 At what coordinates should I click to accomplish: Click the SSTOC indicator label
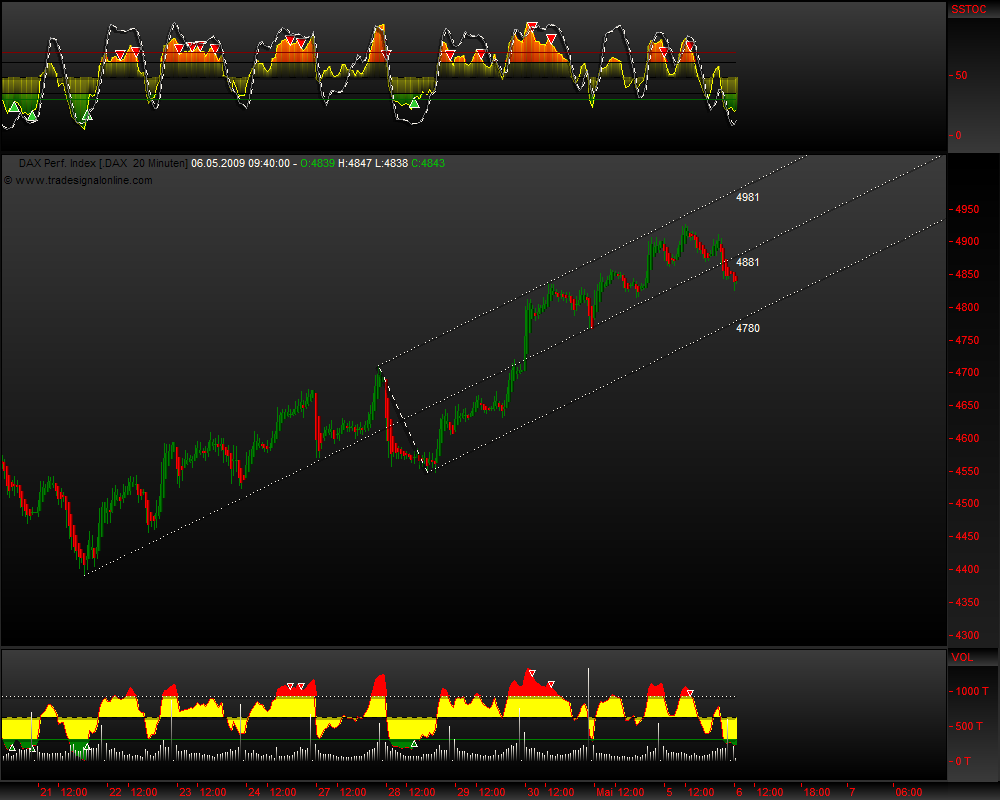pos(968,9)
